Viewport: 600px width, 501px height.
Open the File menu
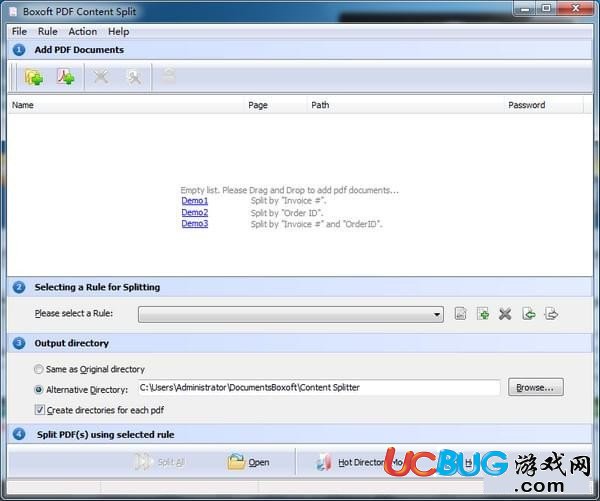click(x=19, y=31)
